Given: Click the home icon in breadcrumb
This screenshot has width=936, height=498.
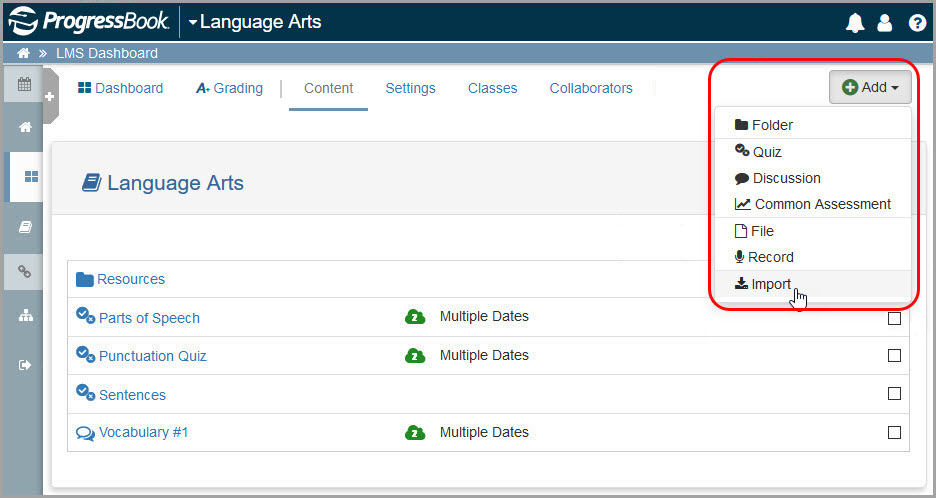Looking at the screenshot, I should coord(23,53).
